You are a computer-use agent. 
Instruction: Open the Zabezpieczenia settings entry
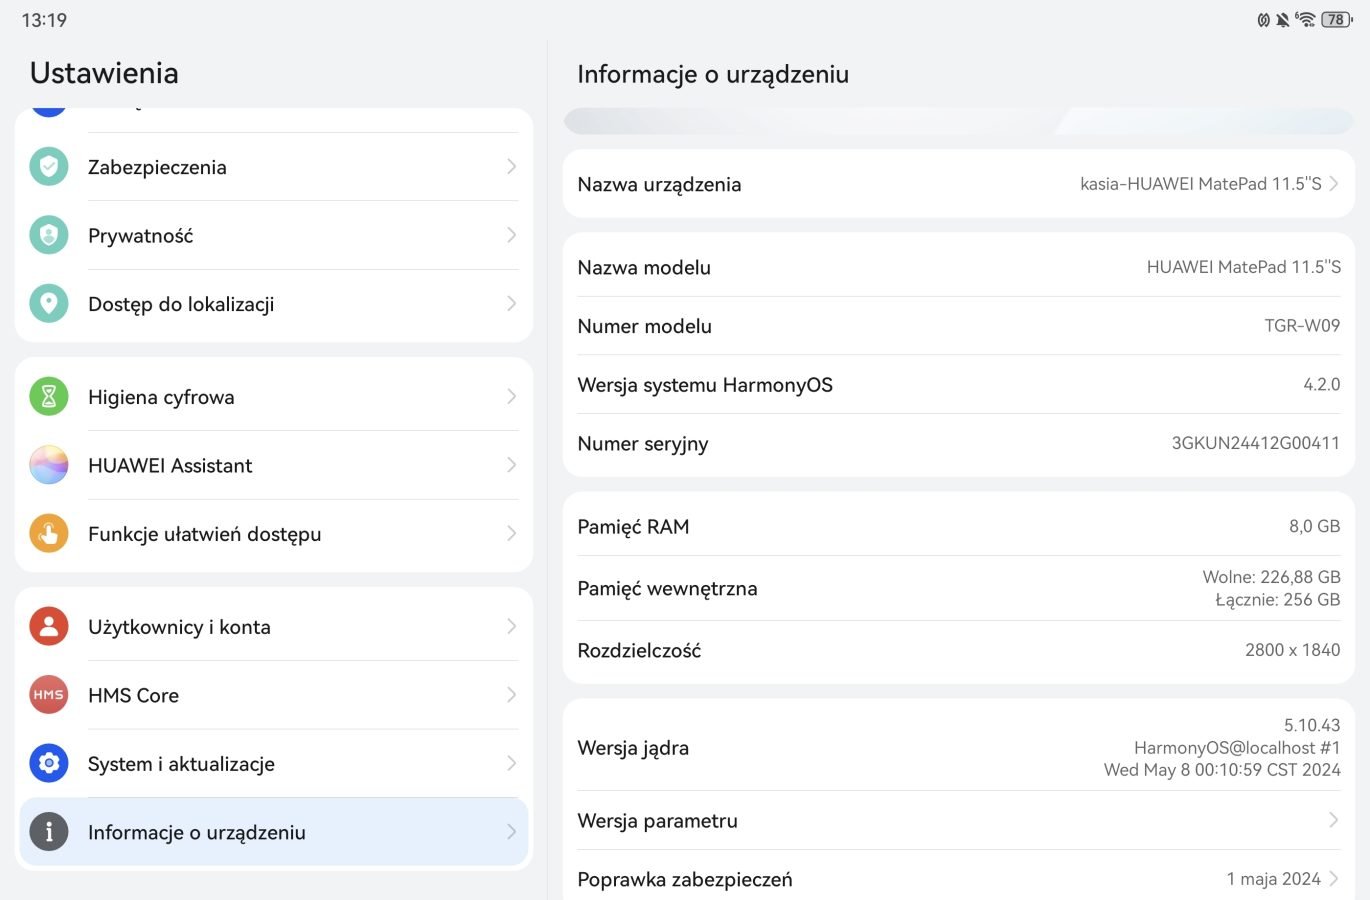(274, 167)
